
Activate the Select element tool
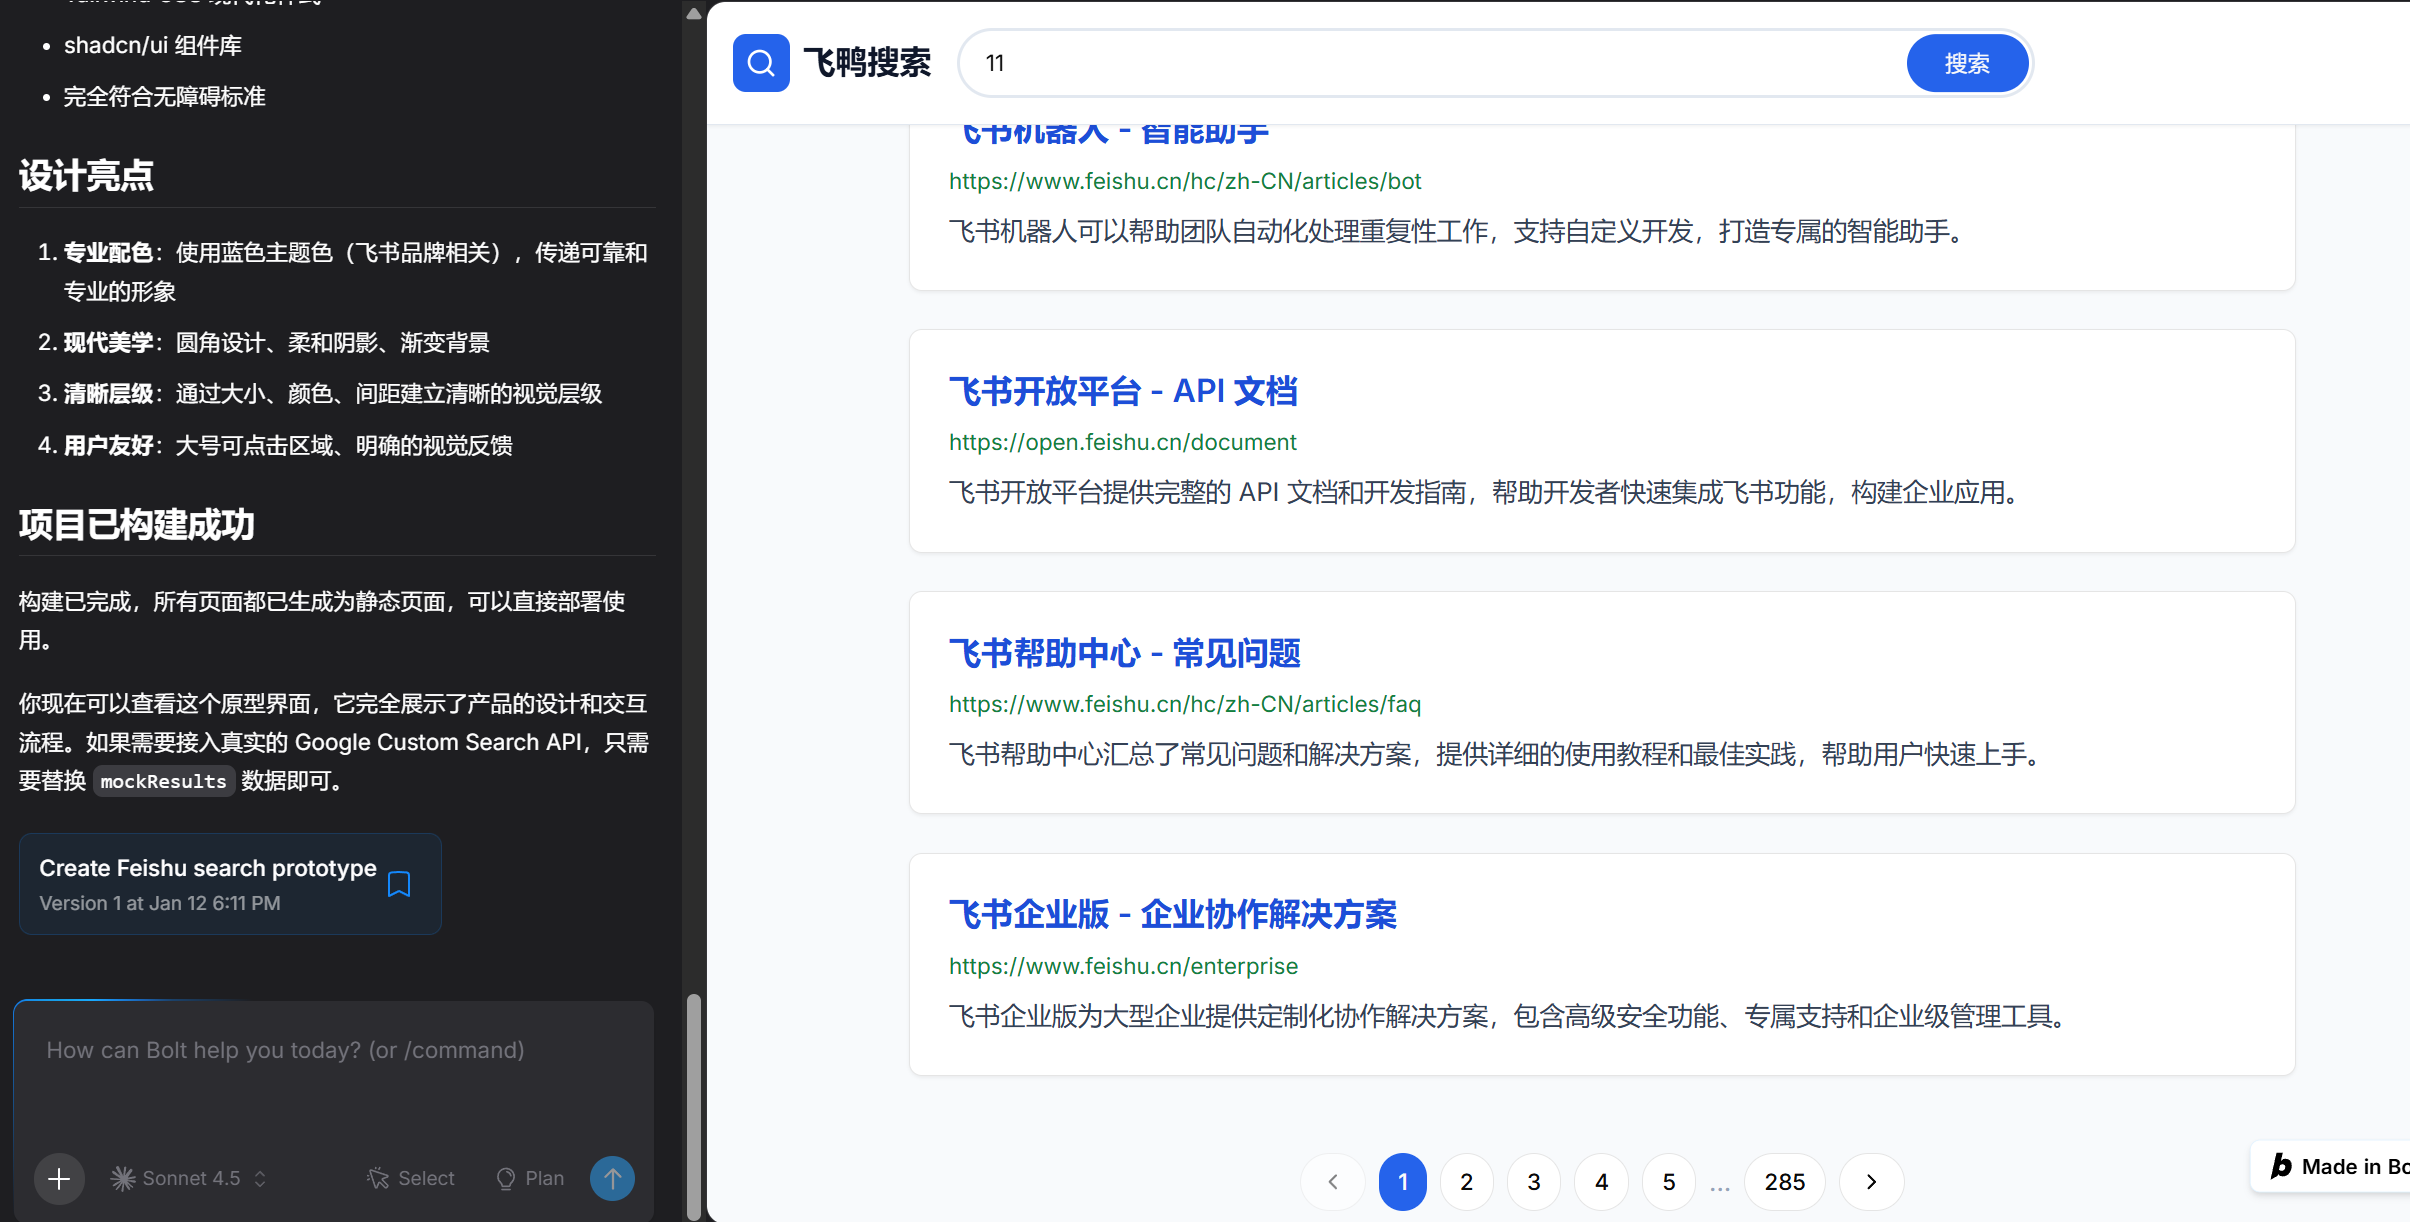click(x=411, y=1179)
